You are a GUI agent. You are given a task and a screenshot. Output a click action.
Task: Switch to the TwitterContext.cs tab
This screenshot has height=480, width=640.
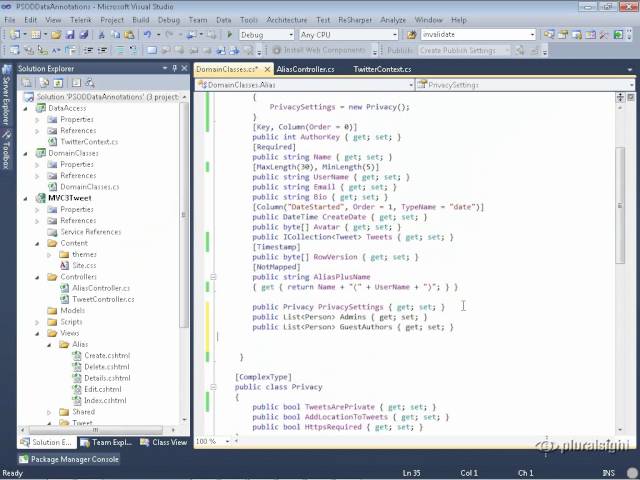382,69
